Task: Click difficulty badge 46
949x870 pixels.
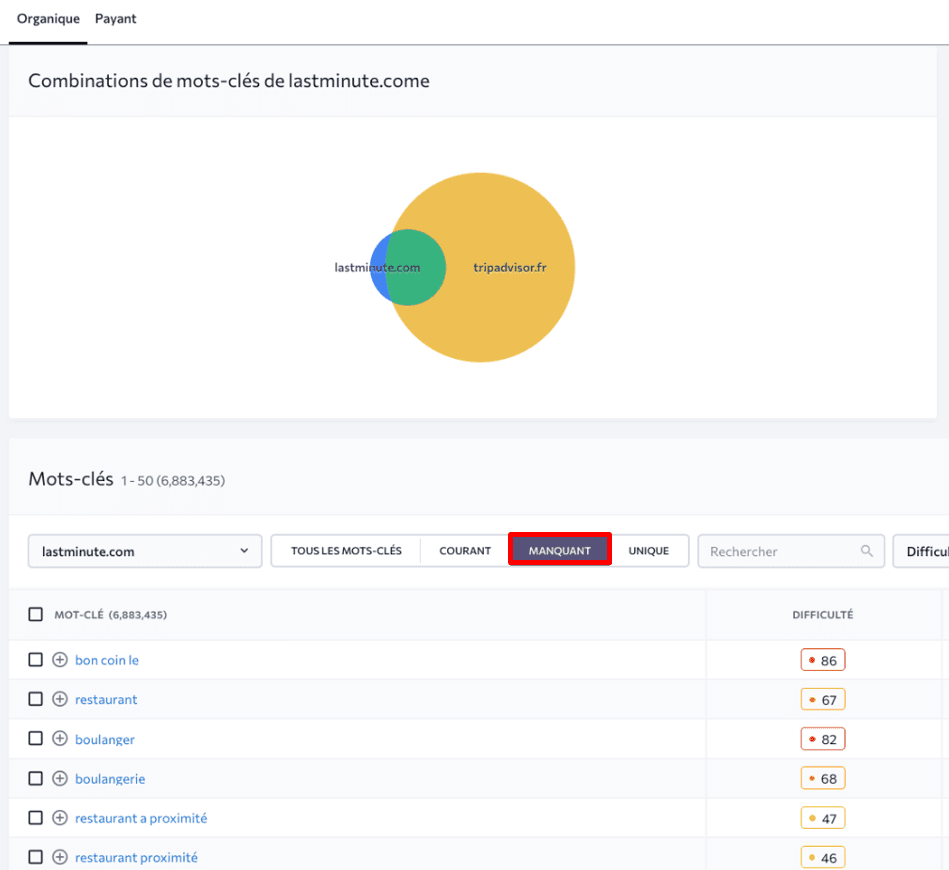Action: click(823, 857)
